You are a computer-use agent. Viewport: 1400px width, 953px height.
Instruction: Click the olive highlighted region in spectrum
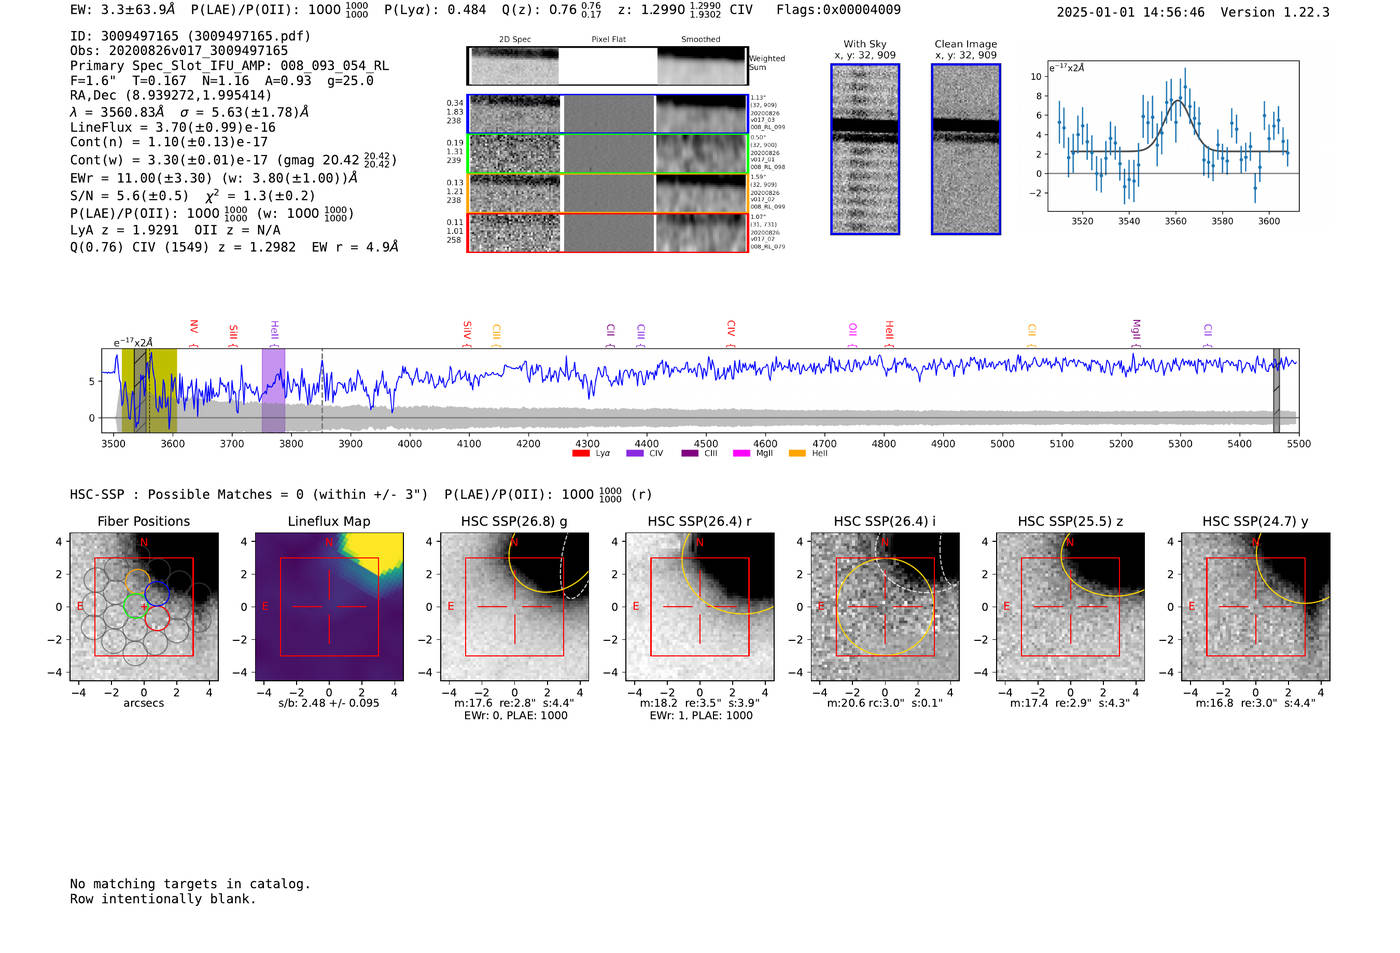click(x=149, y=390)
